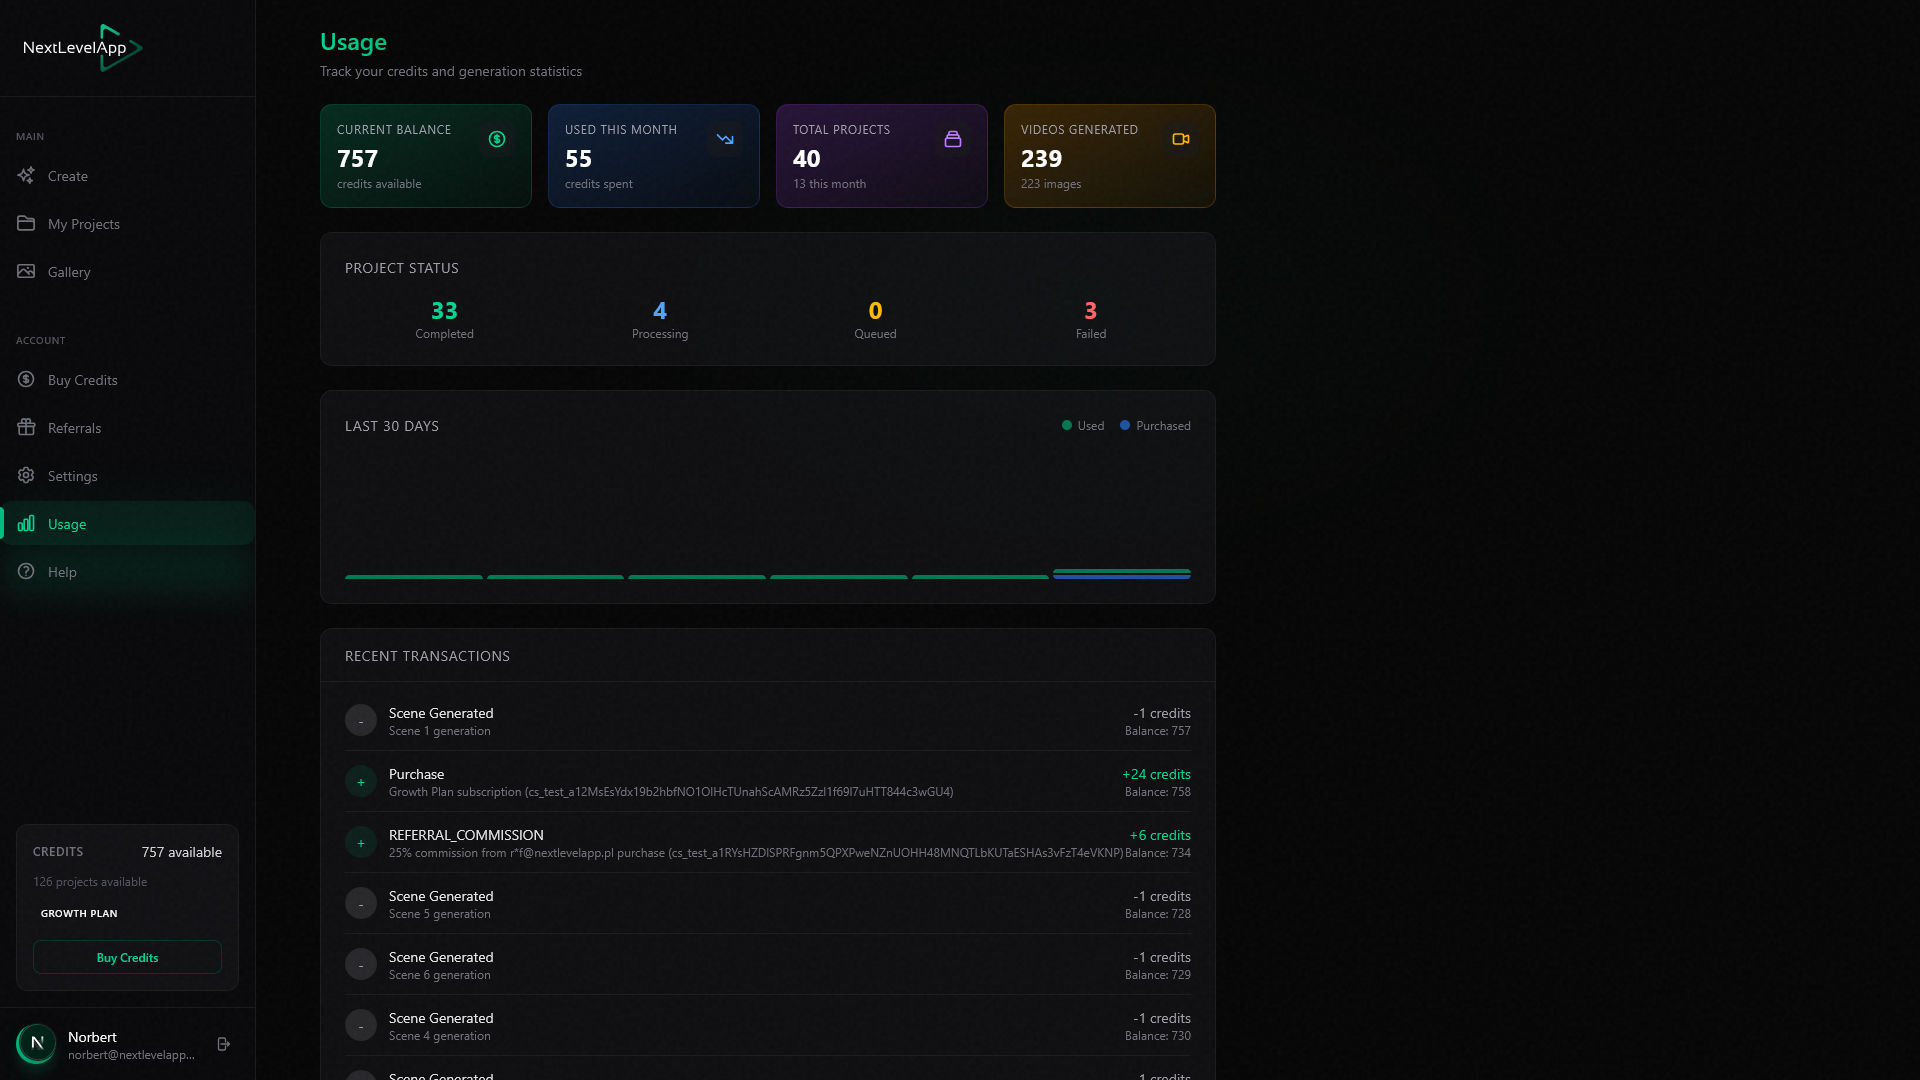Toggle the Used legend in chart
Screen dimensions: 1920x1080
point(1083,426)
